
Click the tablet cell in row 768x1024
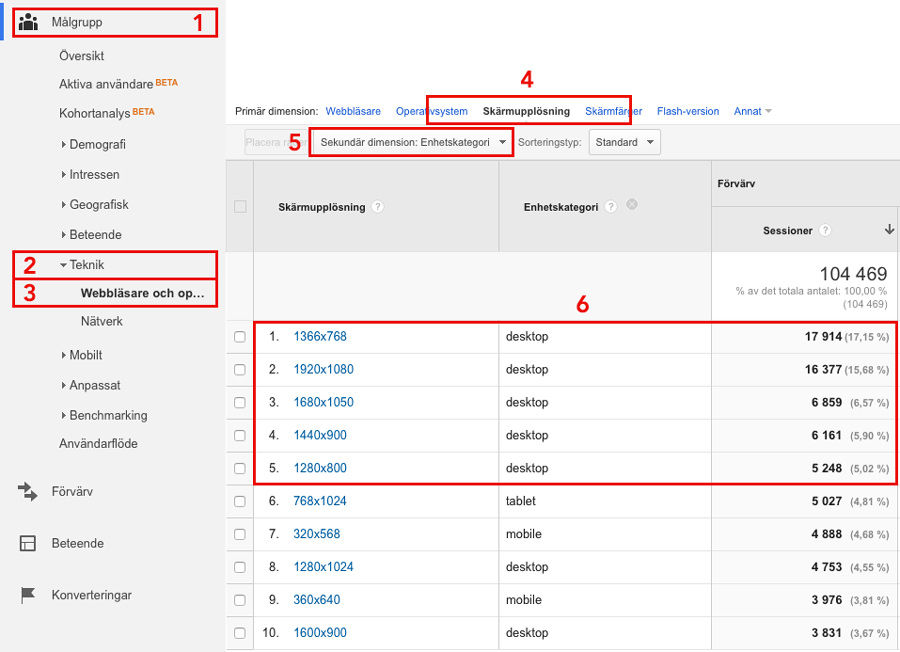(521, 502)
